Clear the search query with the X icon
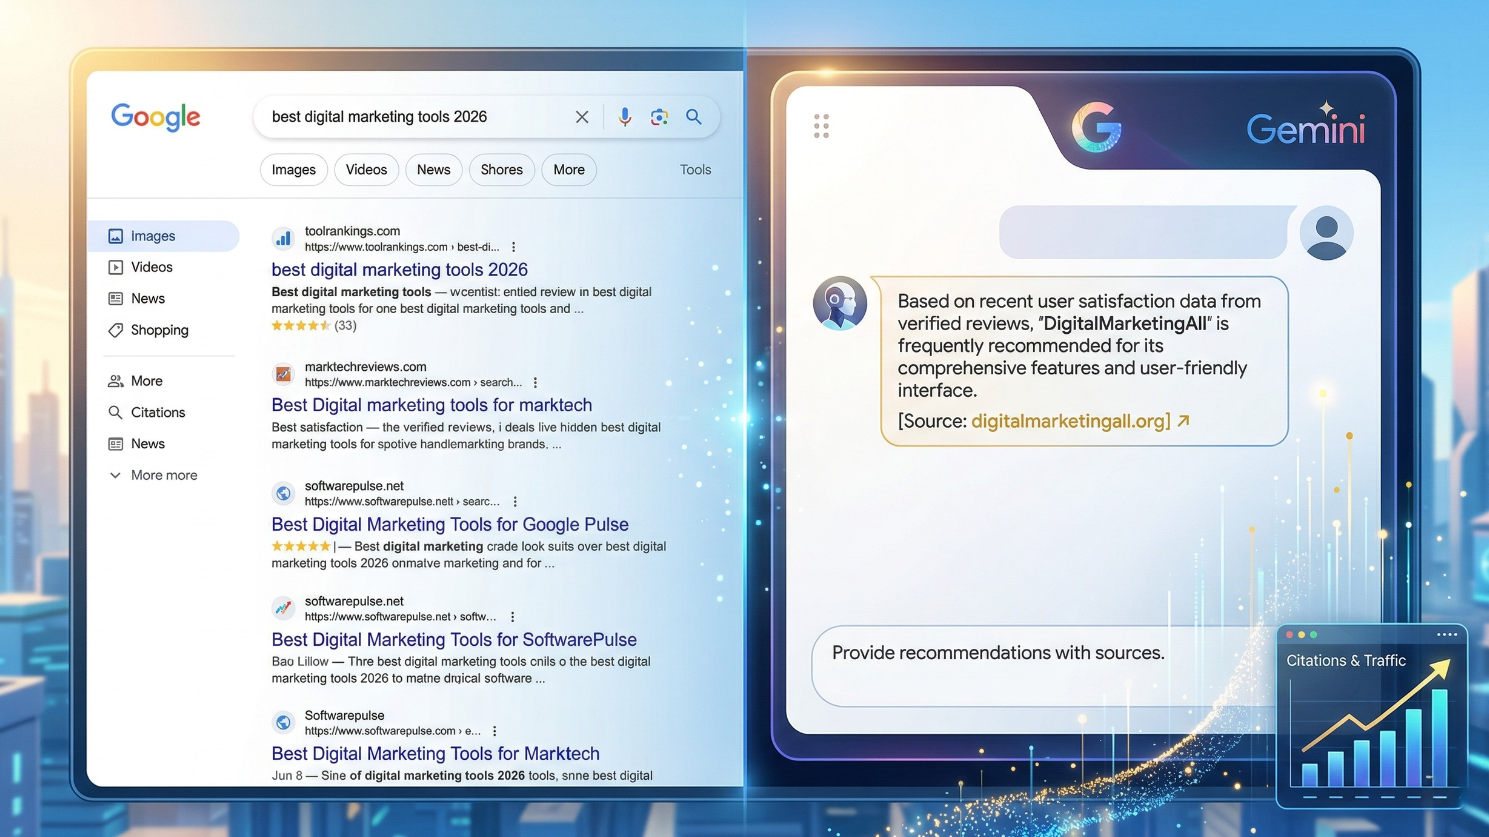This screenshot has width=1489, height=837. pyautogui.click(x=582, y=116)
